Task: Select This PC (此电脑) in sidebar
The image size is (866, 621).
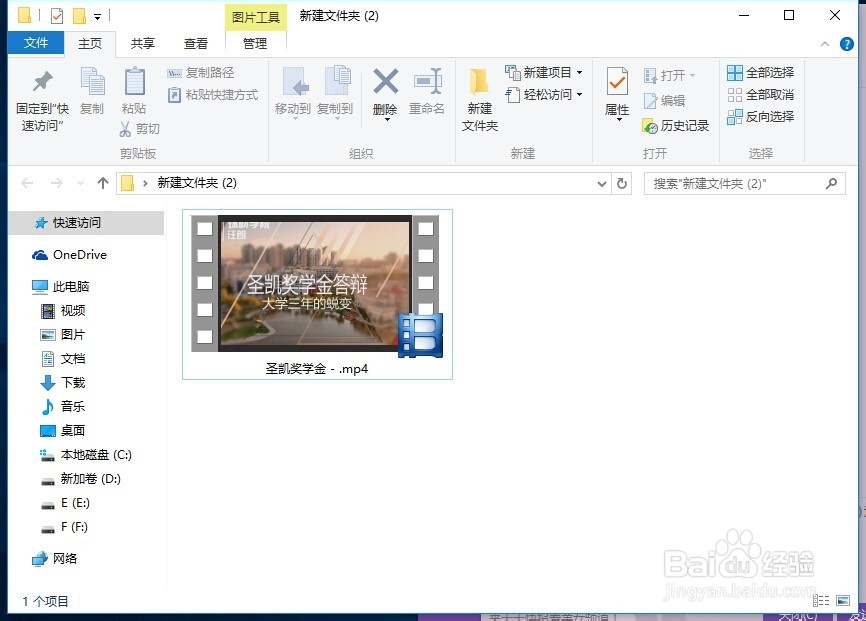Action: click(60, 286)
